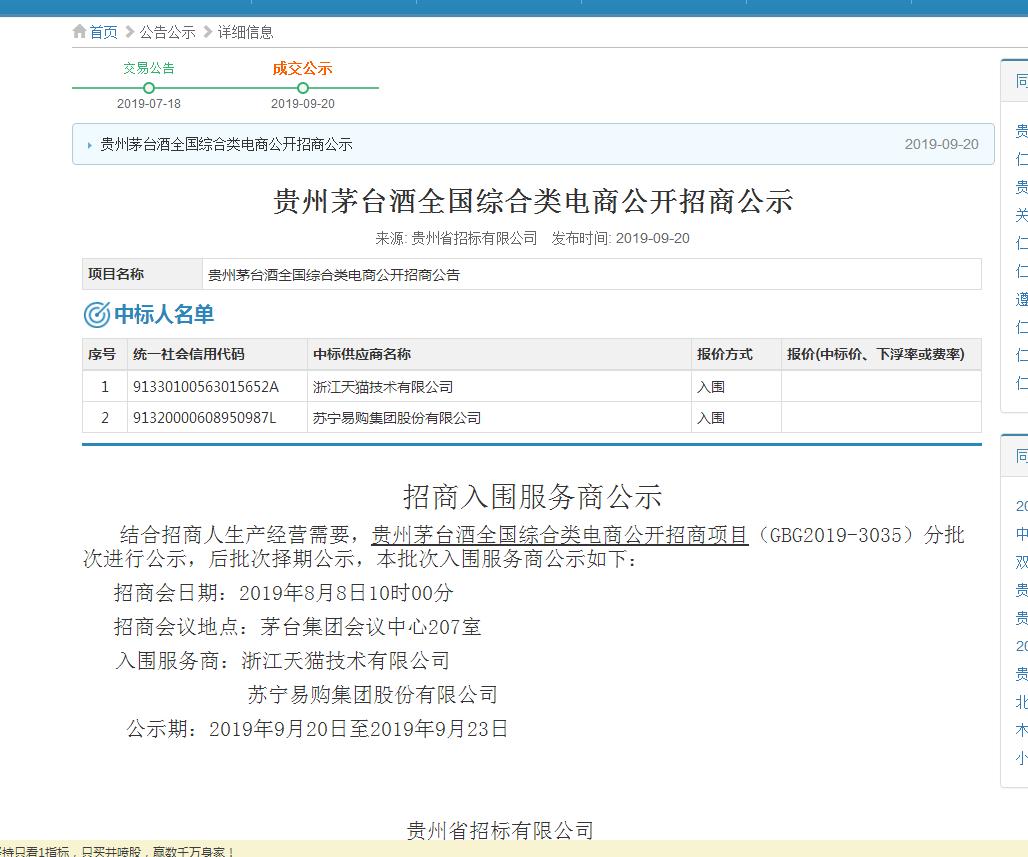Click the 中标人名单 section heading
Image resolution: width=1028 pixels, height=857 pixels.
164,315
